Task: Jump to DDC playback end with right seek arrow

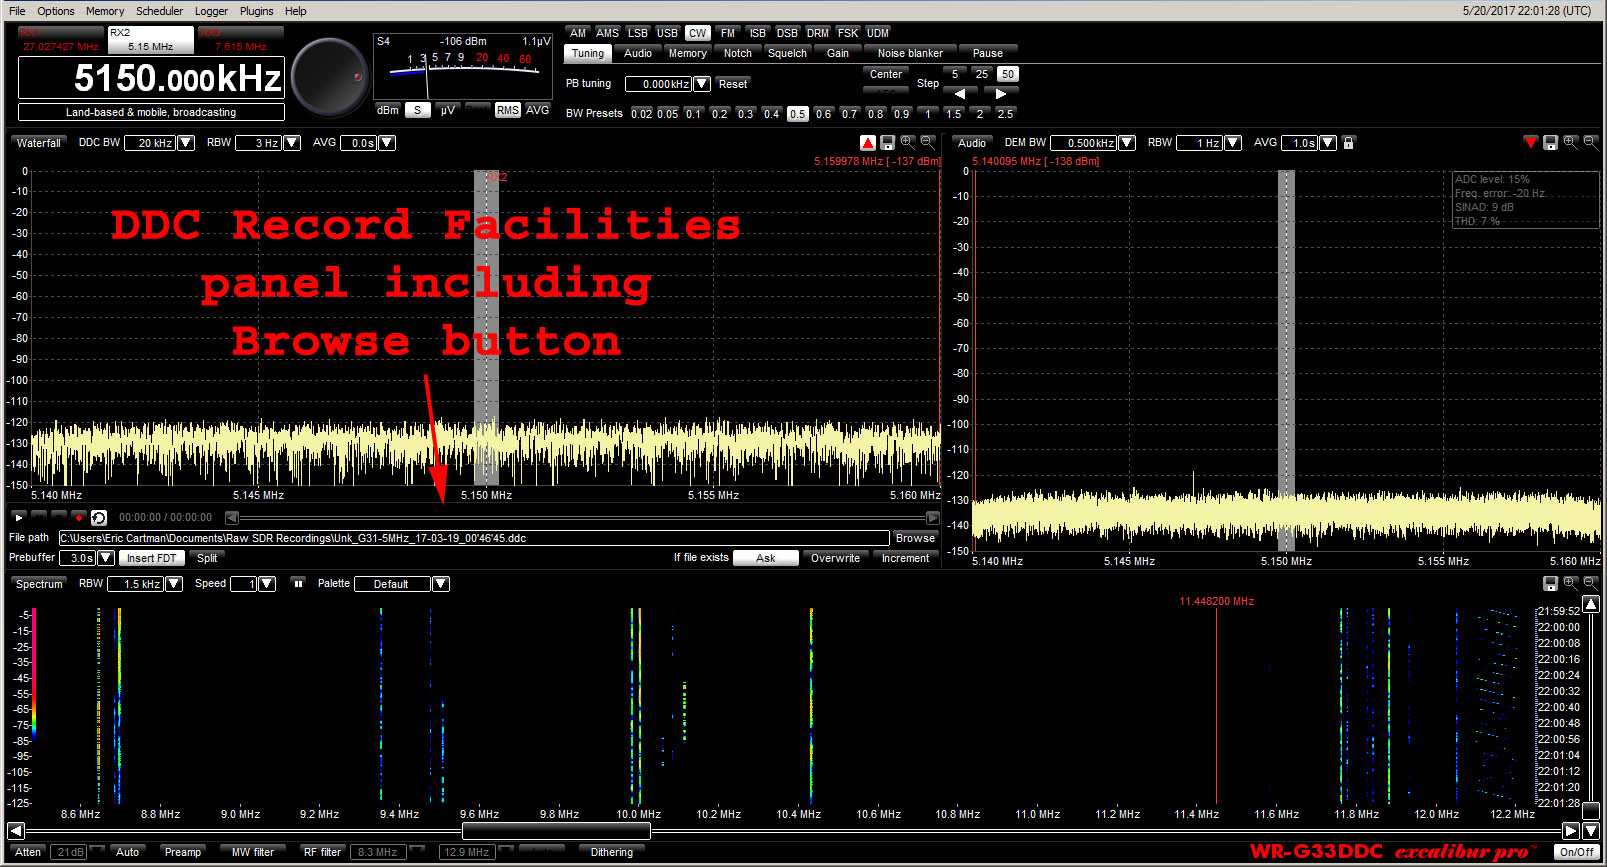Action: [x=933, y=517]
